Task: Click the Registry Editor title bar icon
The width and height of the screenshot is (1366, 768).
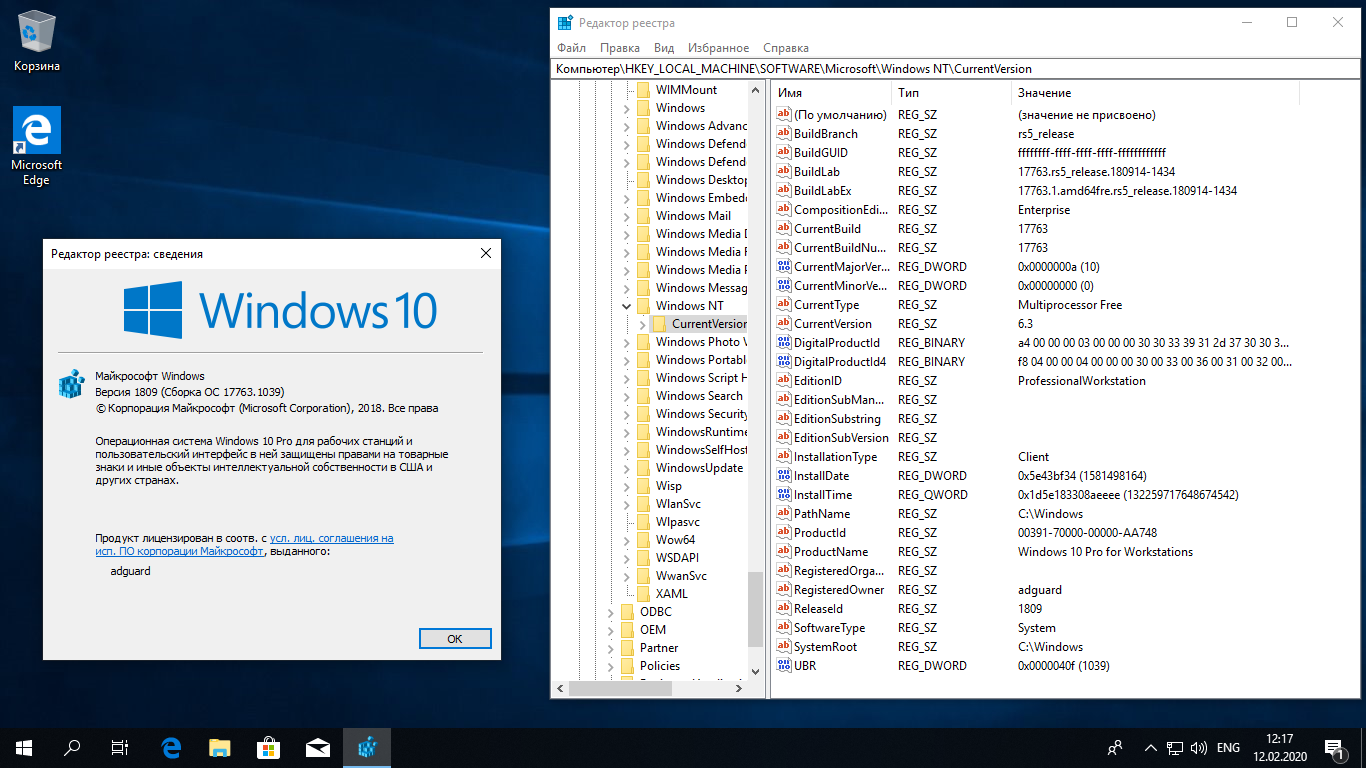Action: coord(565,22)
